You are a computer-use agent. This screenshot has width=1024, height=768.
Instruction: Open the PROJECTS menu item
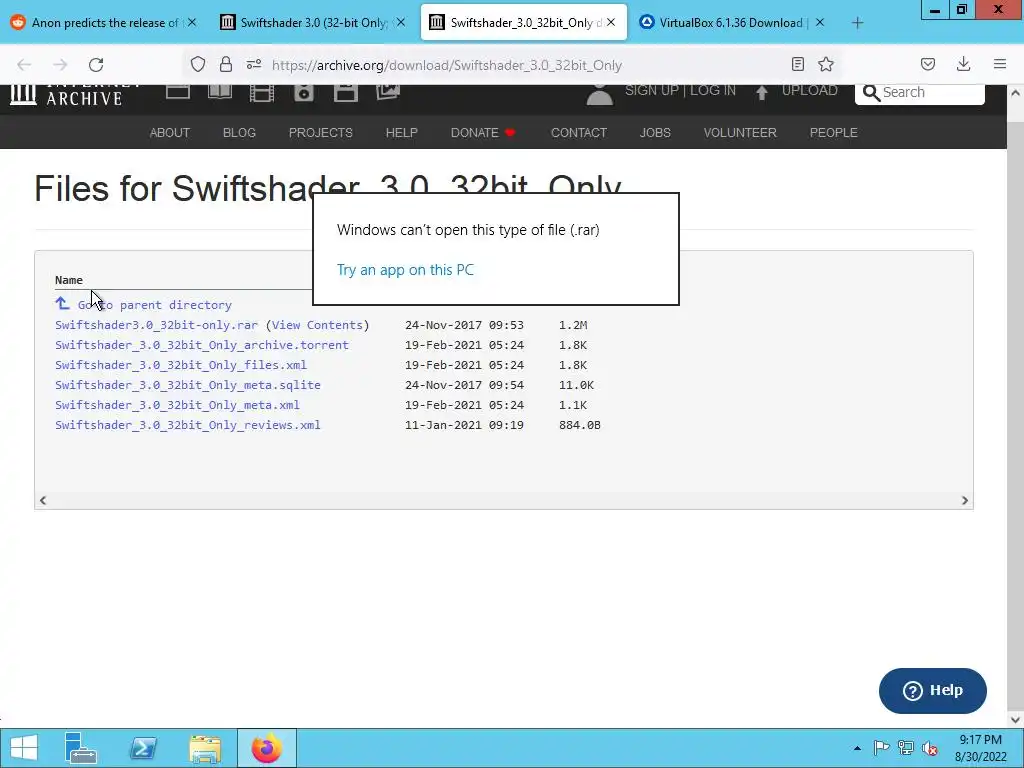click(x=321, y=133)
